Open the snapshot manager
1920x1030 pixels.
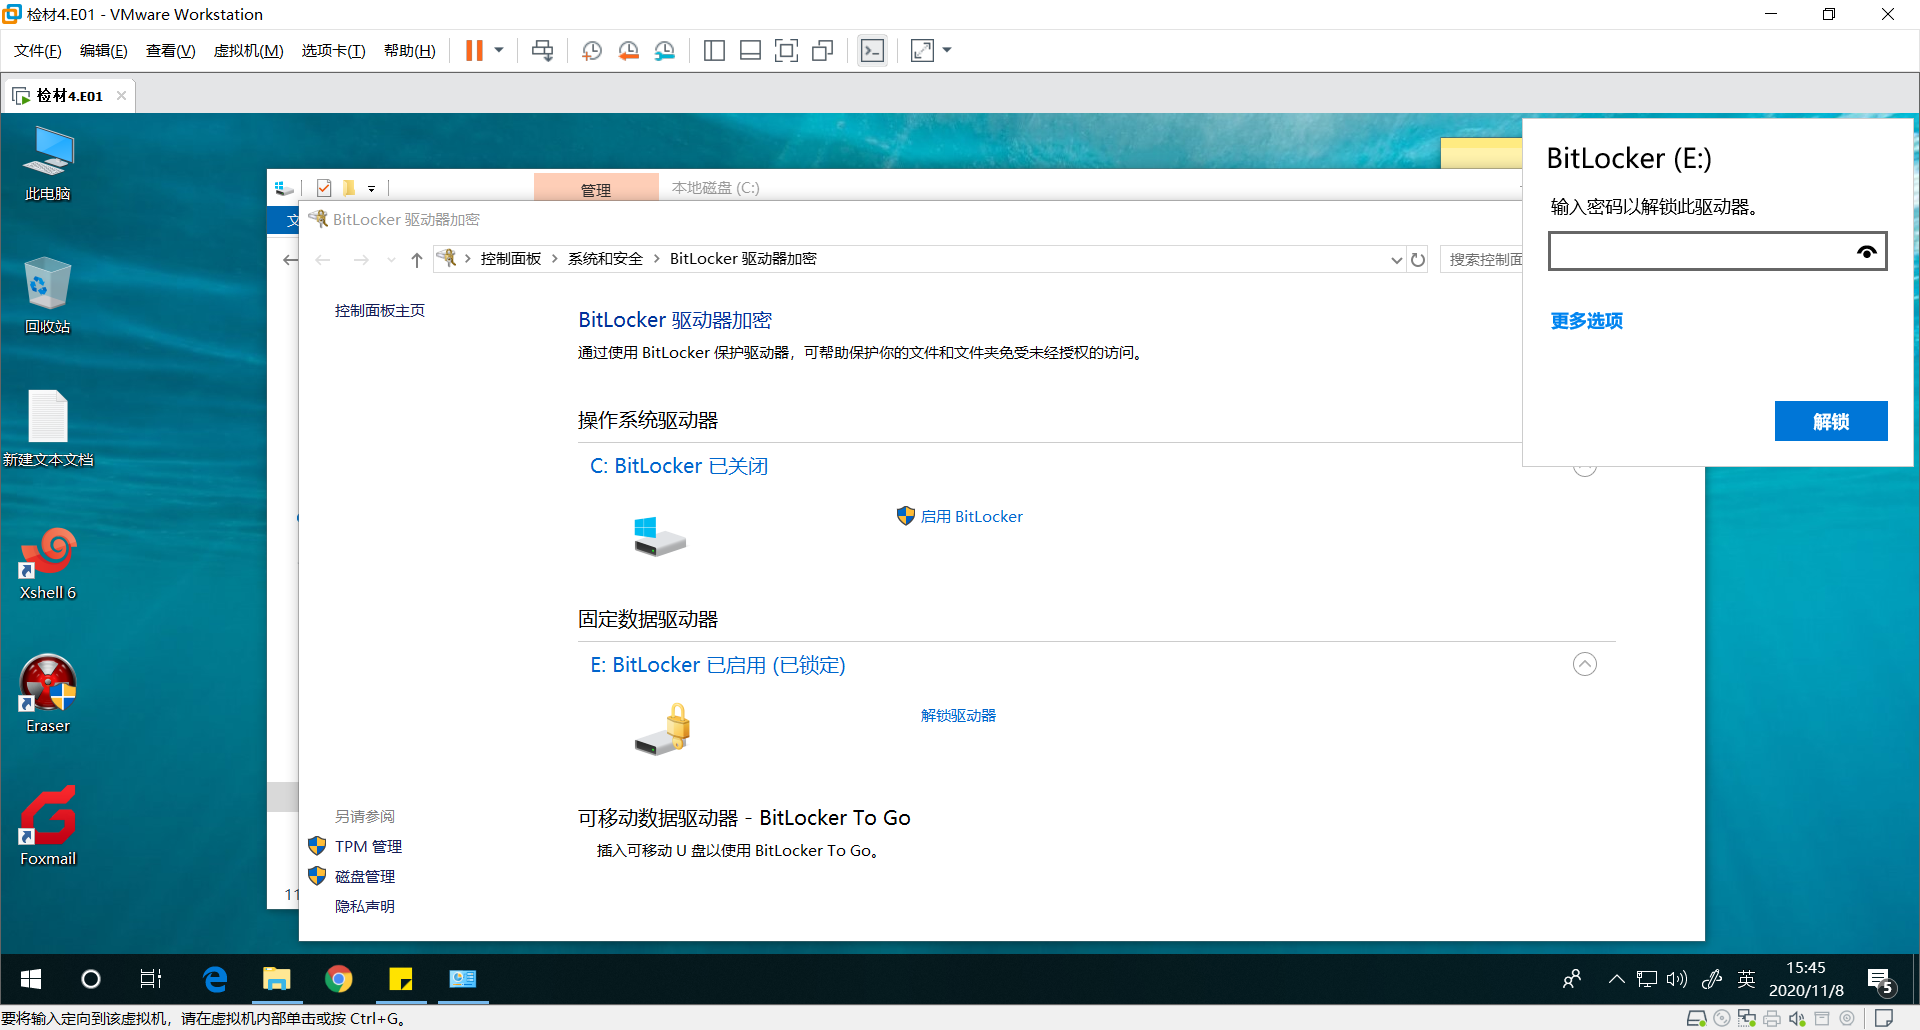coord(665,51)
